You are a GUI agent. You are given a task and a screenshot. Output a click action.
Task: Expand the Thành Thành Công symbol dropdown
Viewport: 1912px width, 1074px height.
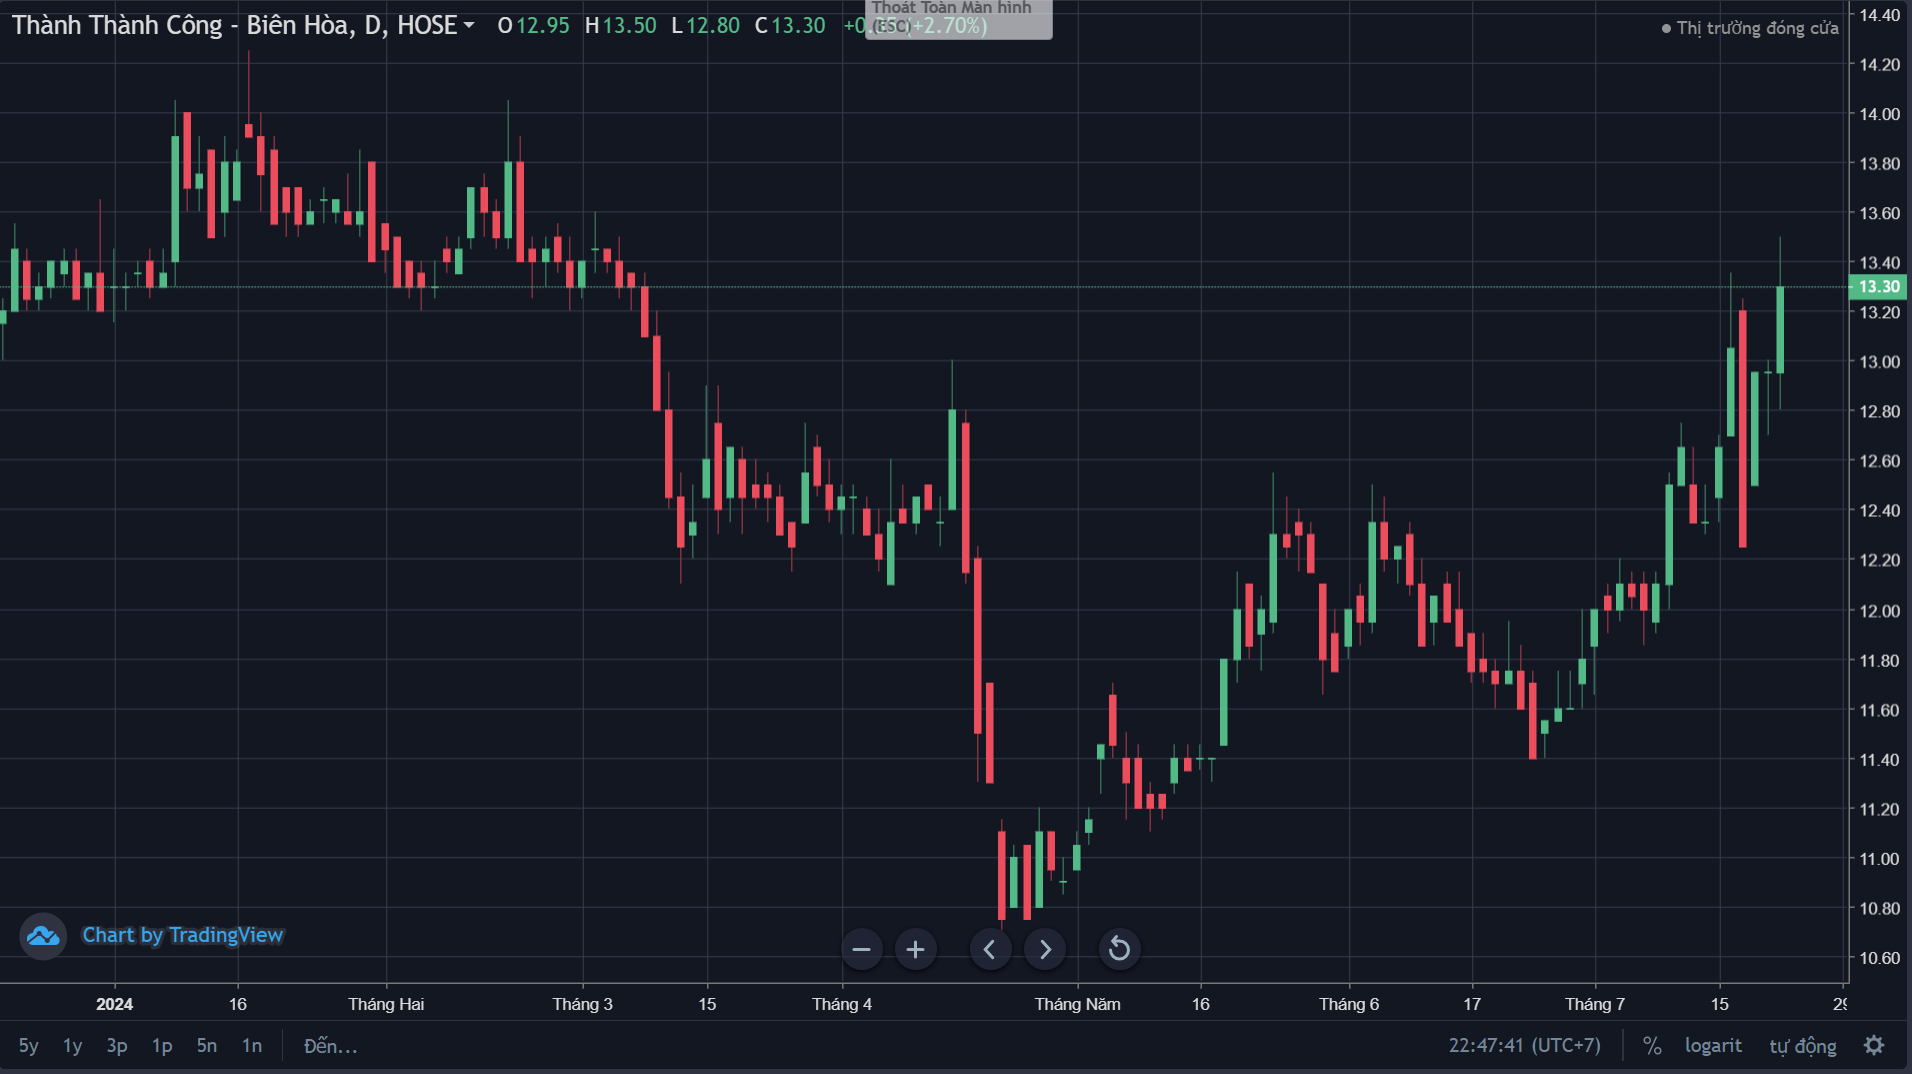click(469, 26)
